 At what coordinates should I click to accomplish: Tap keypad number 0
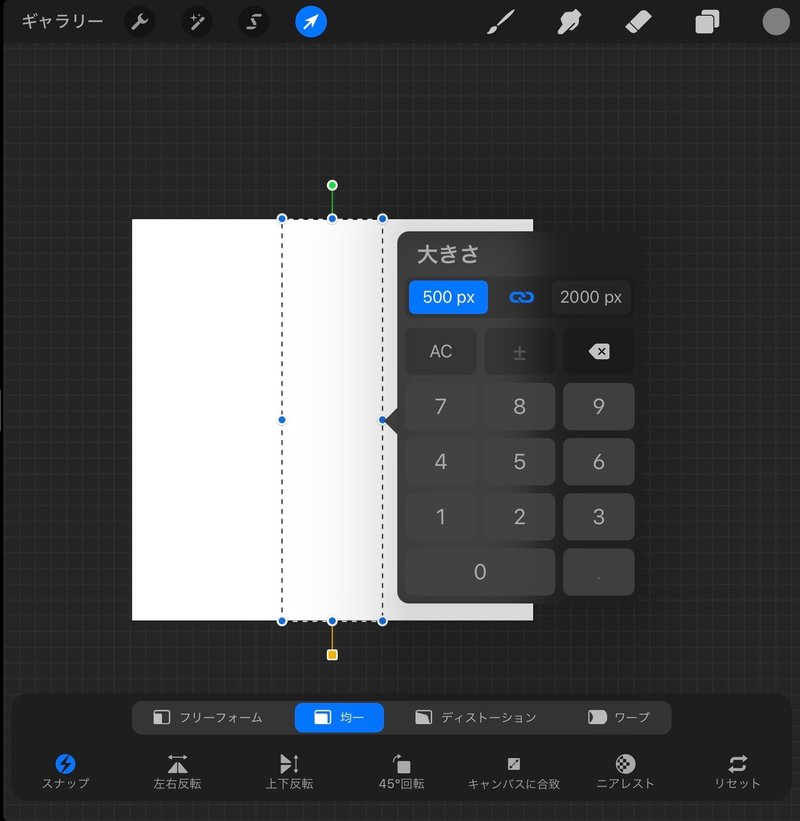[x=480, y=572]
